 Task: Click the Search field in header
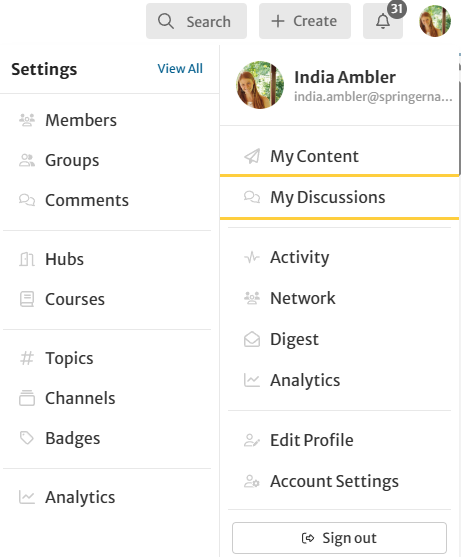196,21
